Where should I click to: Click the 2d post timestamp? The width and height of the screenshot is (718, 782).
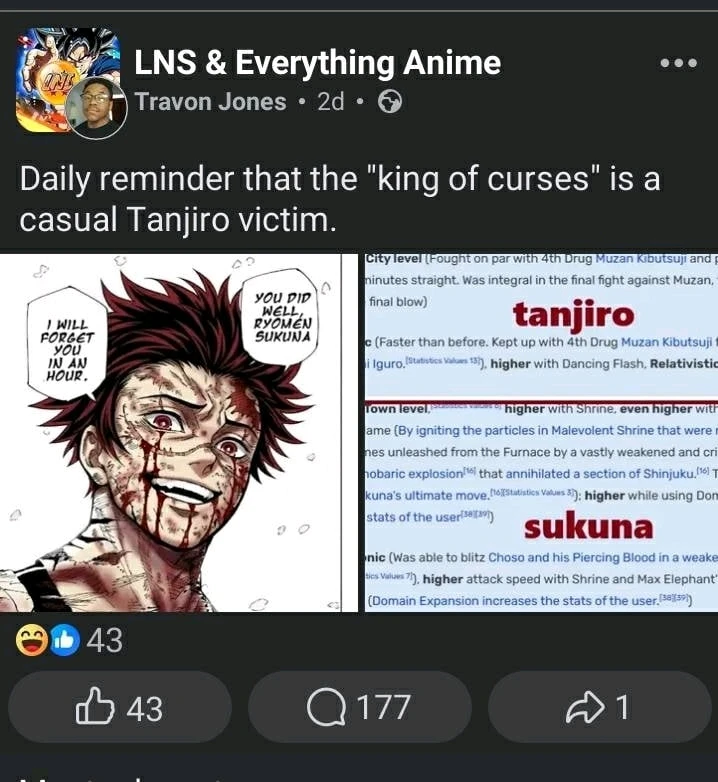(x=331, y=102)
